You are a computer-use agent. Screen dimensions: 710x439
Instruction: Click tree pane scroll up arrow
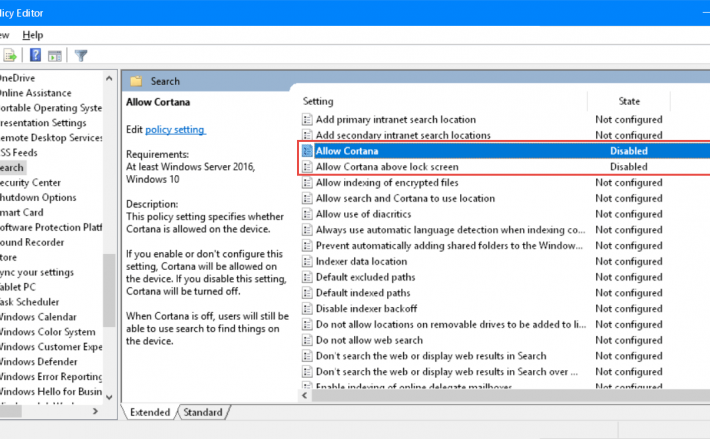click(x=109, y=78)
